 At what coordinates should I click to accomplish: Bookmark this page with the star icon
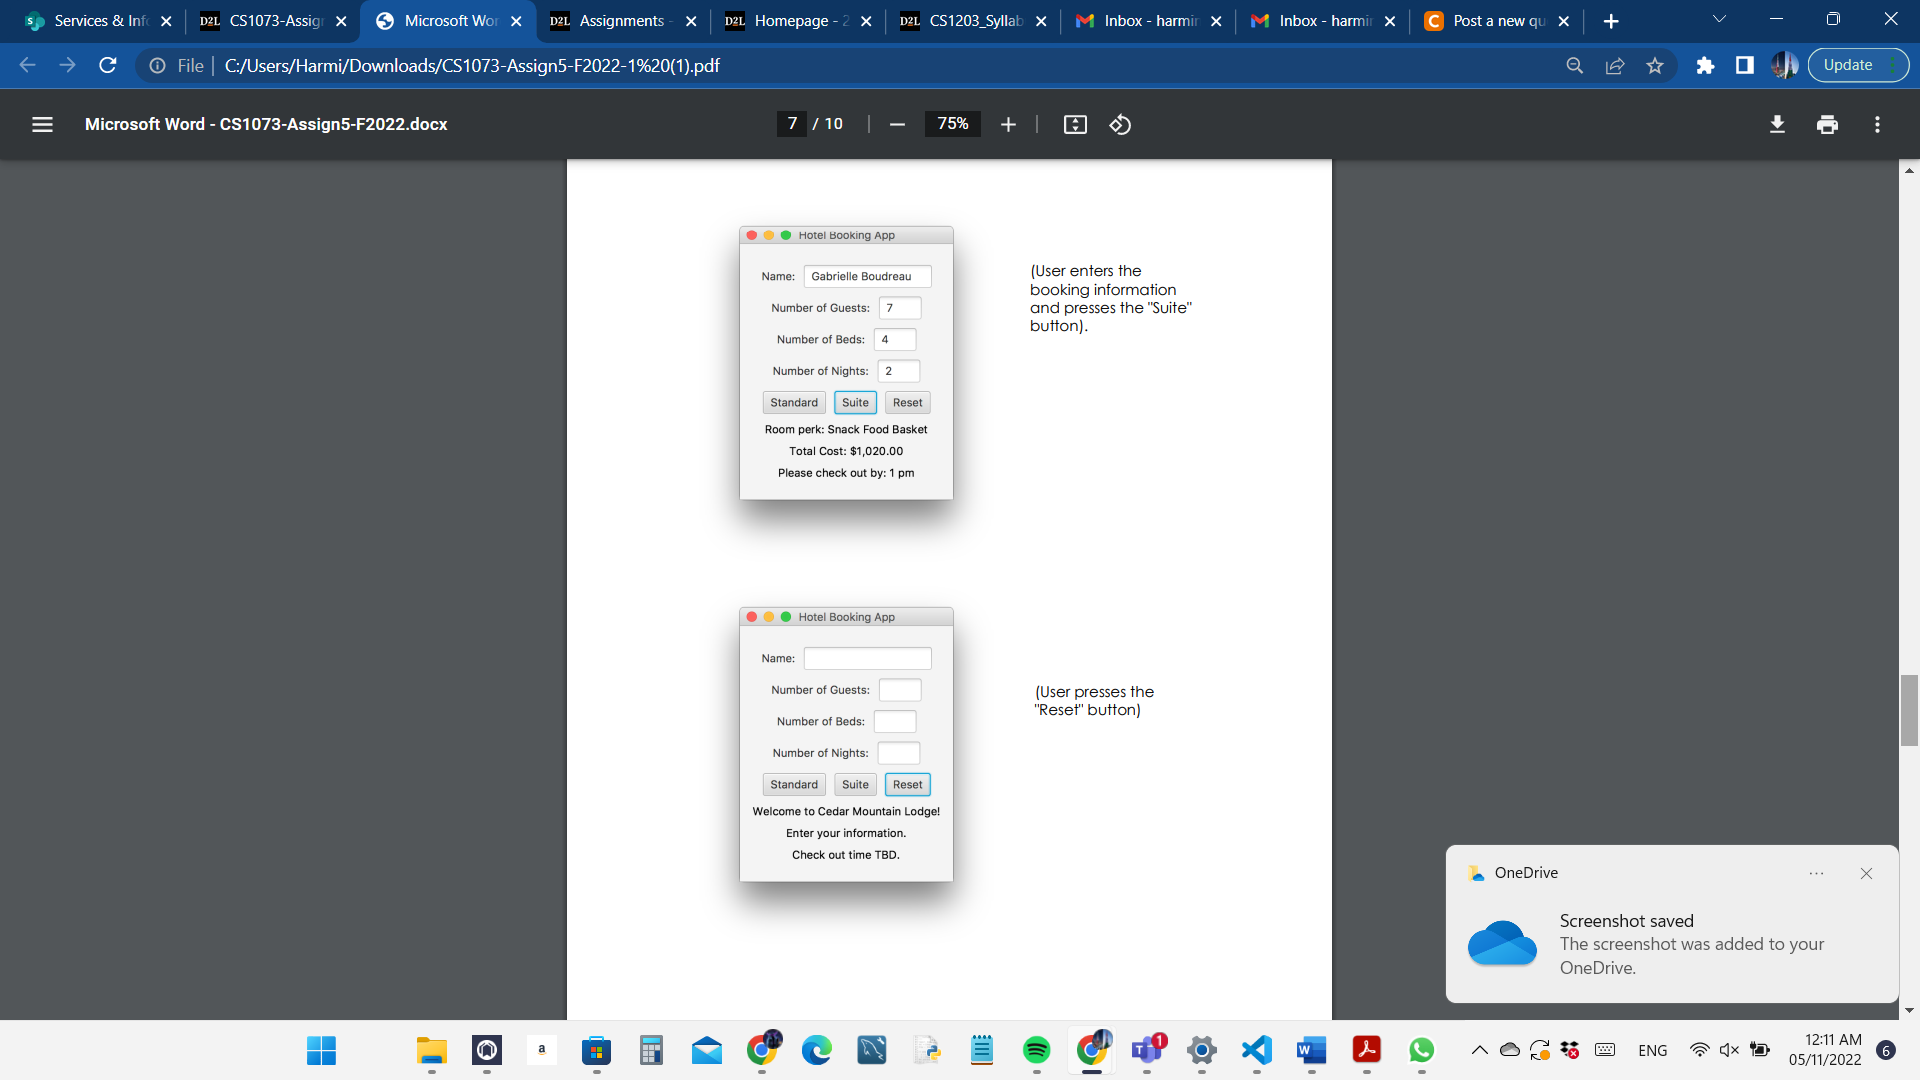[1655, 66]
